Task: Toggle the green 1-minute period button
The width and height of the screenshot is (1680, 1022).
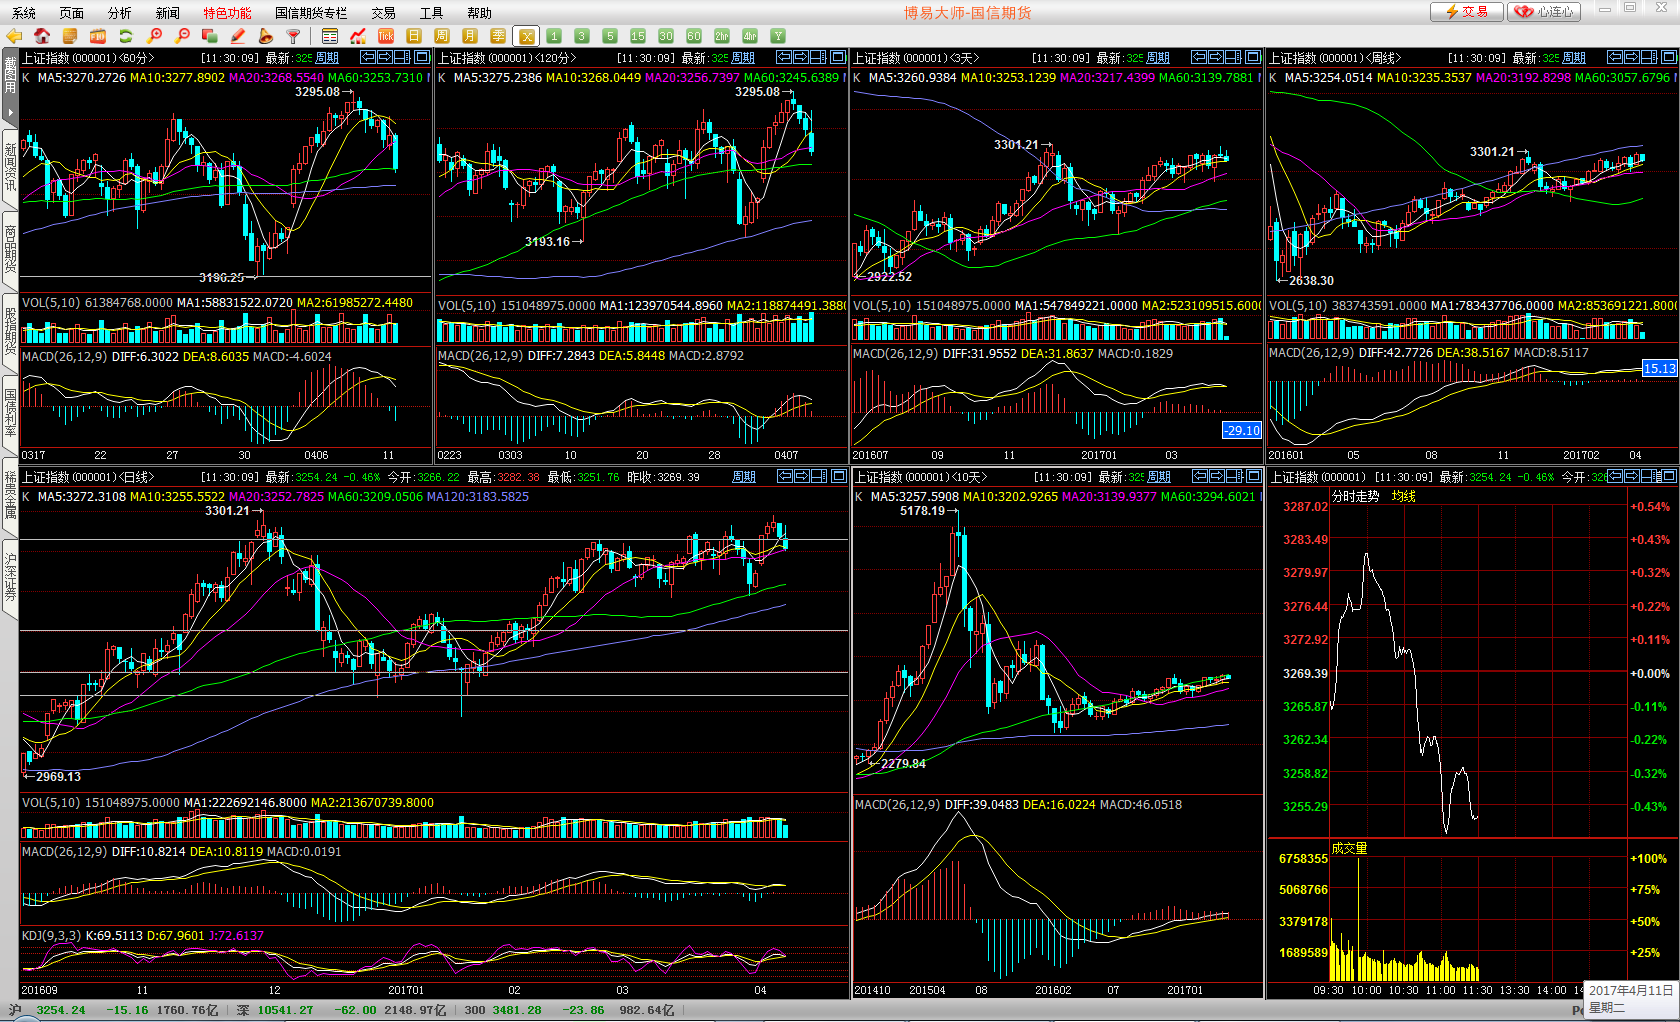Action: click(x=554, y=36)
